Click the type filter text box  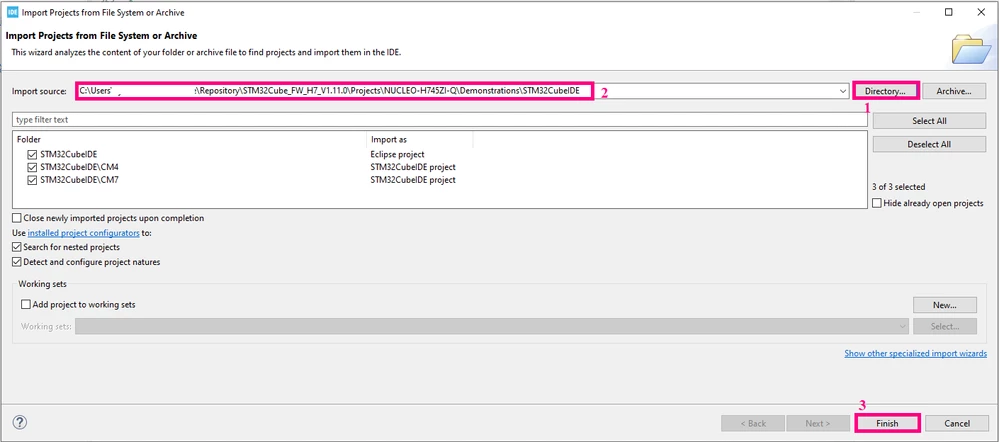tap(440, 119)
